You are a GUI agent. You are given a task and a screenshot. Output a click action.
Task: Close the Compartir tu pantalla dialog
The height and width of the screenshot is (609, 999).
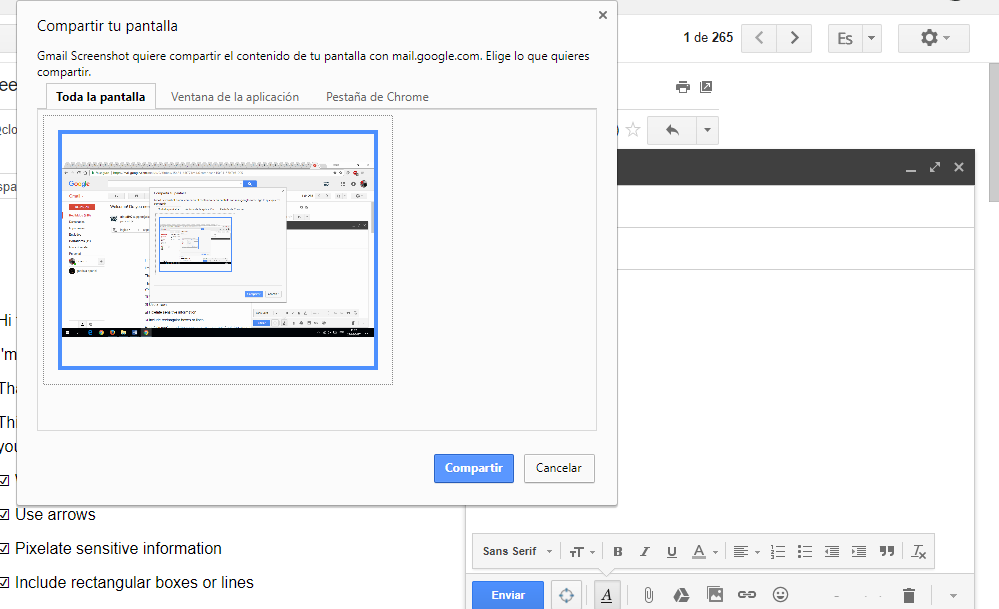[603, 15]
